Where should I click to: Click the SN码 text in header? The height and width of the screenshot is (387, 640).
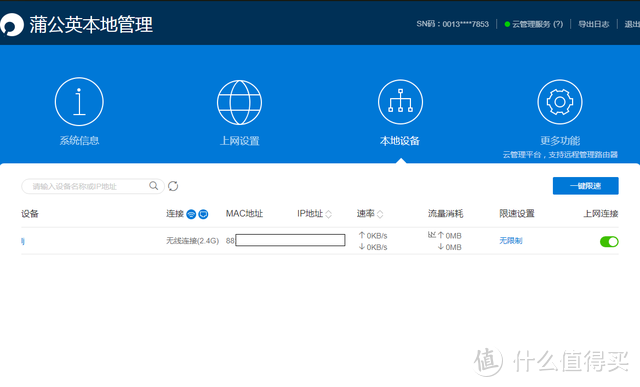452,24
